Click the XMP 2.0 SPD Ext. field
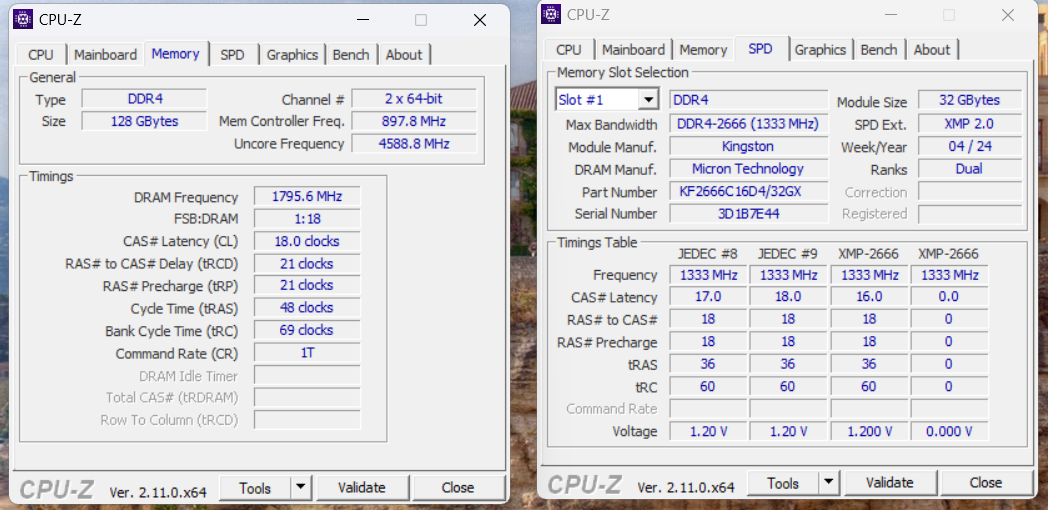 [x=970, y=124]
